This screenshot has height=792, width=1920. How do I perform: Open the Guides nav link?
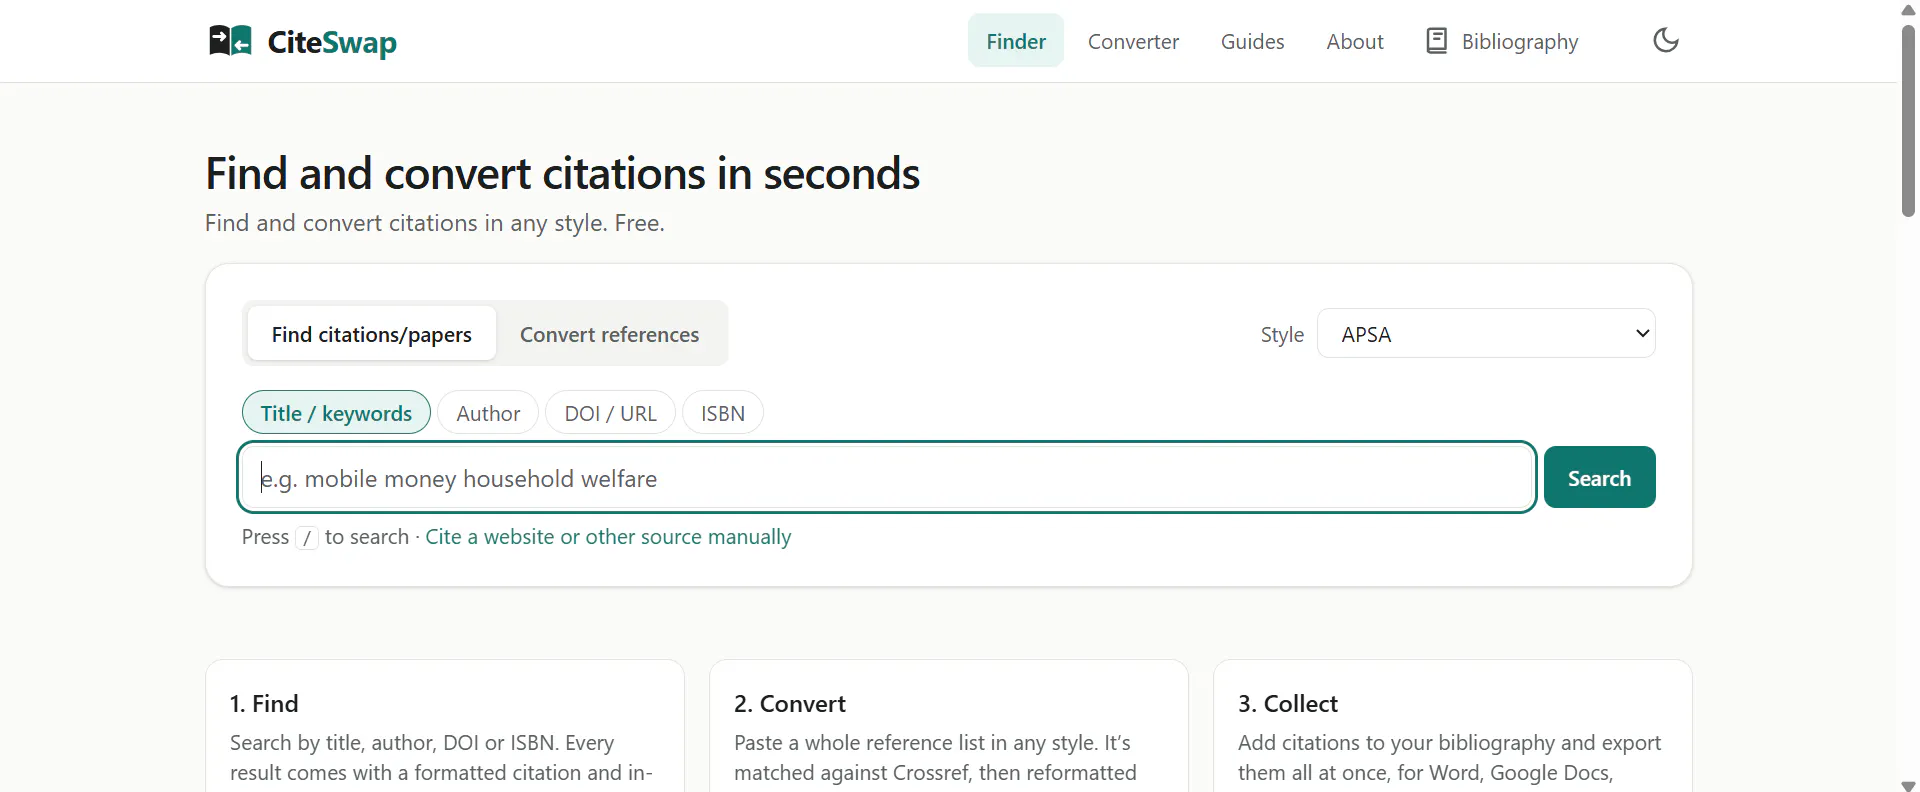tap(1252, 41)
